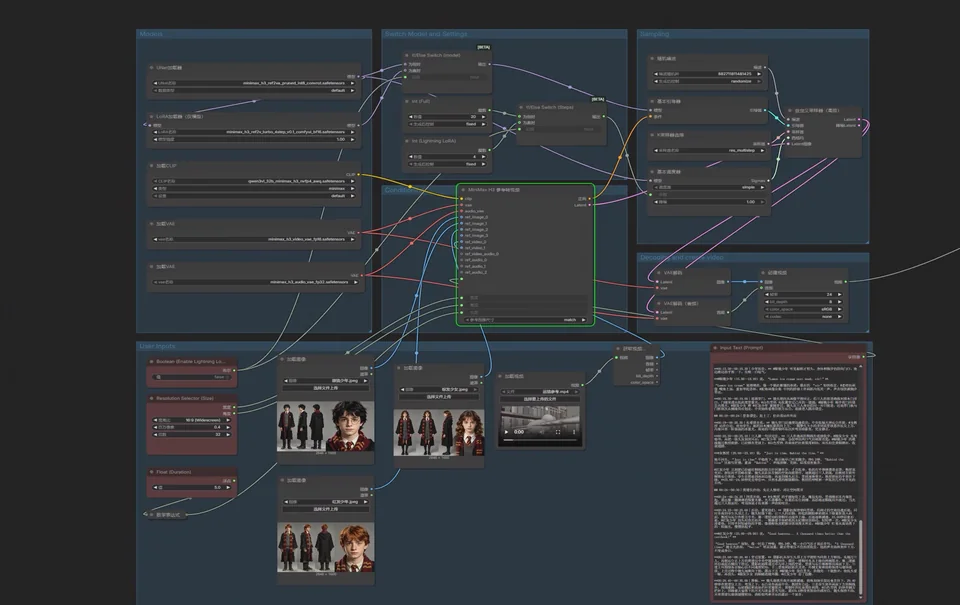Select the red-haired boy reference image preview
Viewport: 960px width, 605px height.
326,547
